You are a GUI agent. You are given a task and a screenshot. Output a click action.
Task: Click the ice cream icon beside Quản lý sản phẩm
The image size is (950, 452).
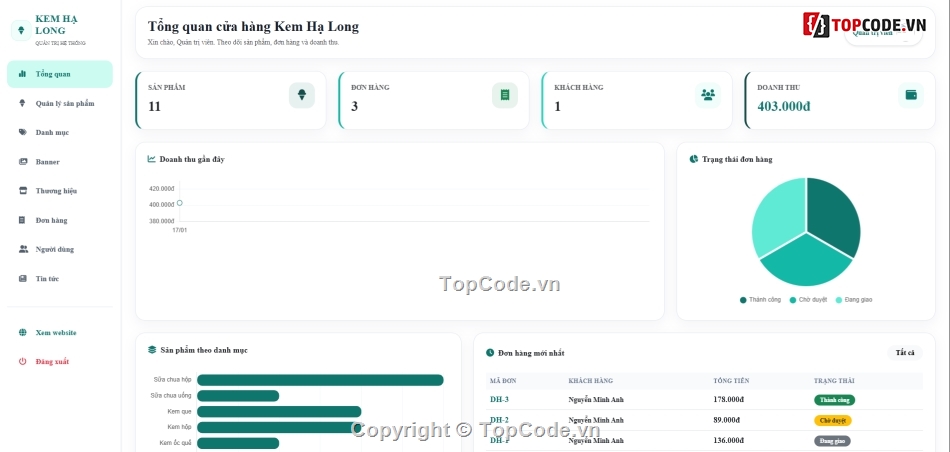coord(23,103)
